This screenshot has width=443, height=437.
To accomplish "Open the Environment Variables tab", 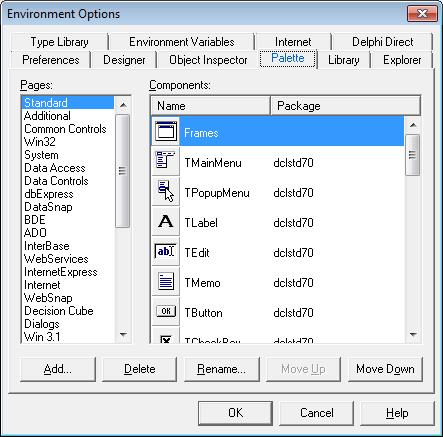I will click(182, 42).
